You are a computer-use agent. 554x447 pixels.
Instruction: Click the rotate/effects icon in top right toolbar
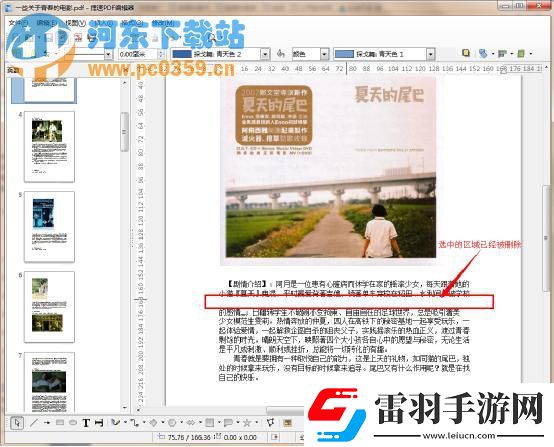point(483,53)
